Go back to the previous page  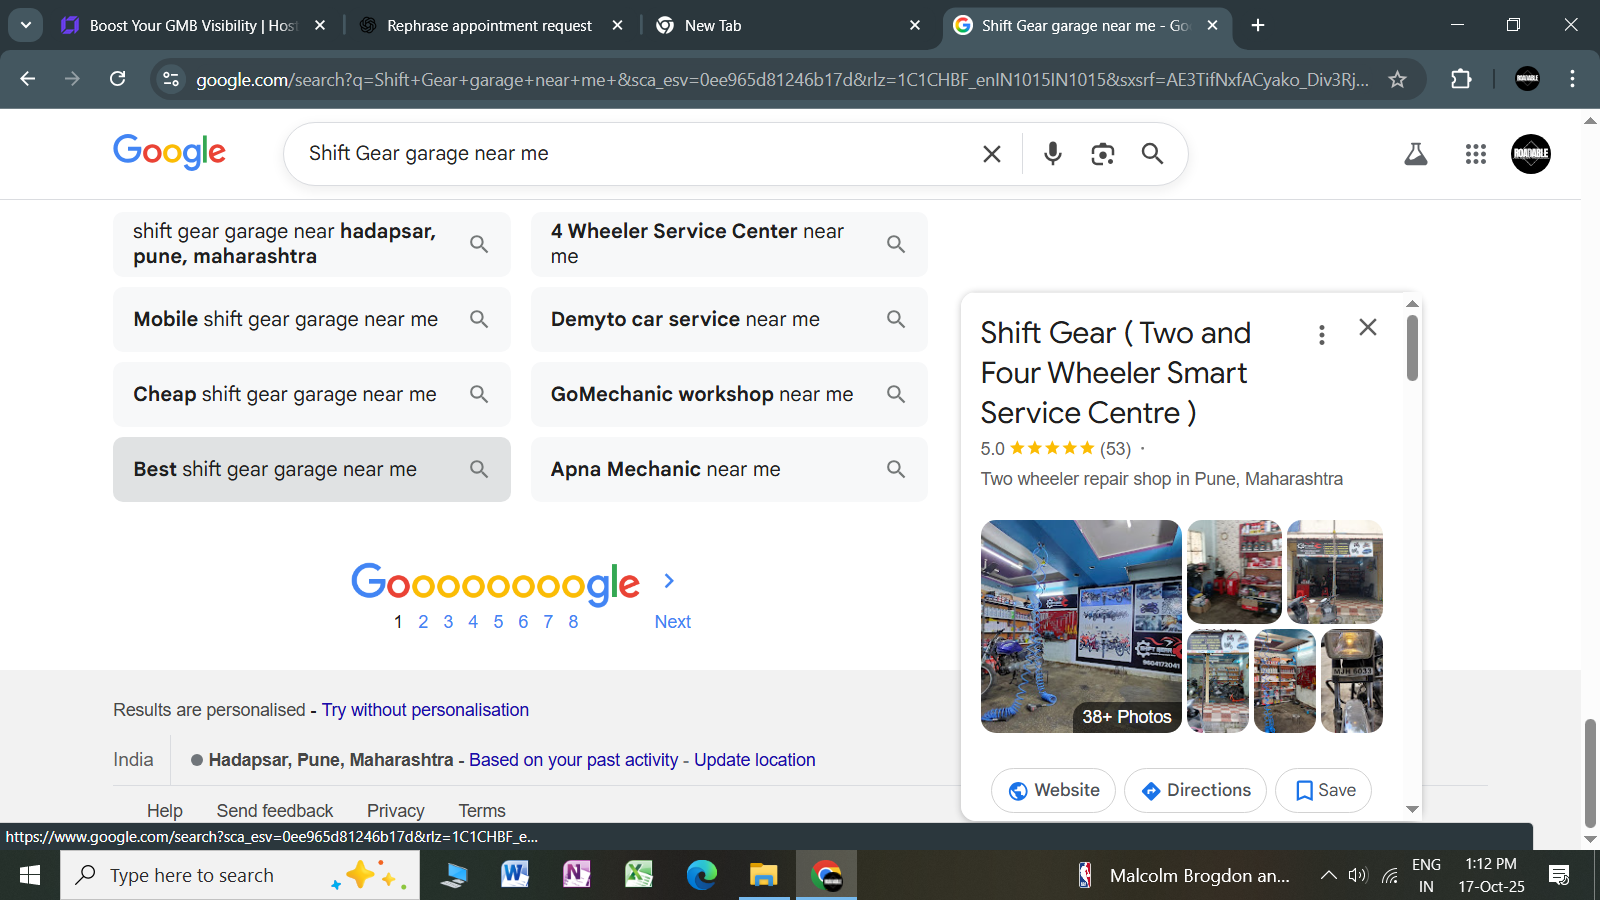tap(27, 79)
